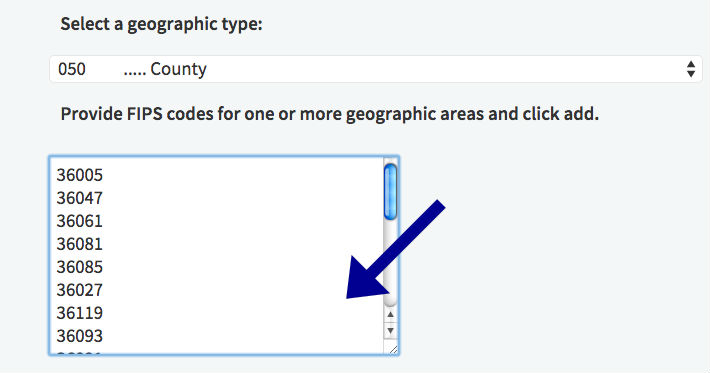710x373 pixels.
Task: Place cursor on FIPS code 36081
Action: pyautogui.click(x=80, y=244)
